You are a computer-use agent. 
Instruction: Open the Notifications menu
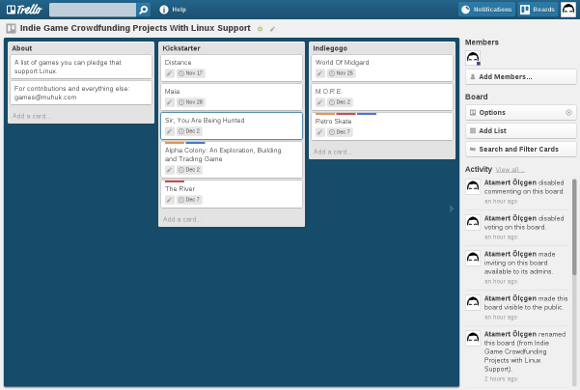pos(487,10)
